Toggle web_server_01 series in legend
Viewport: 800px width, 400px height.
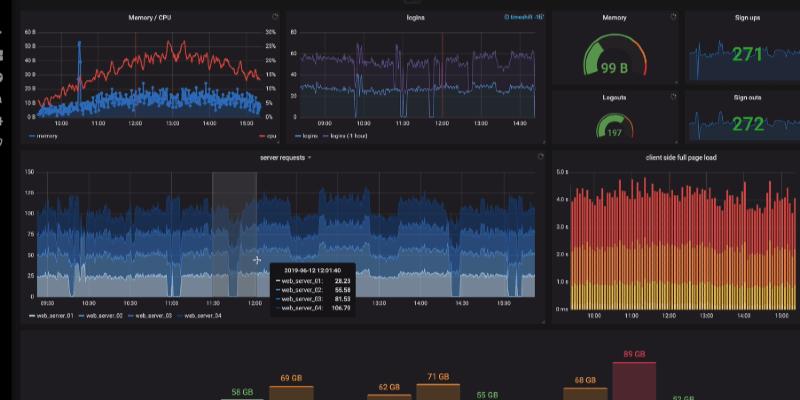coord(55,315)
